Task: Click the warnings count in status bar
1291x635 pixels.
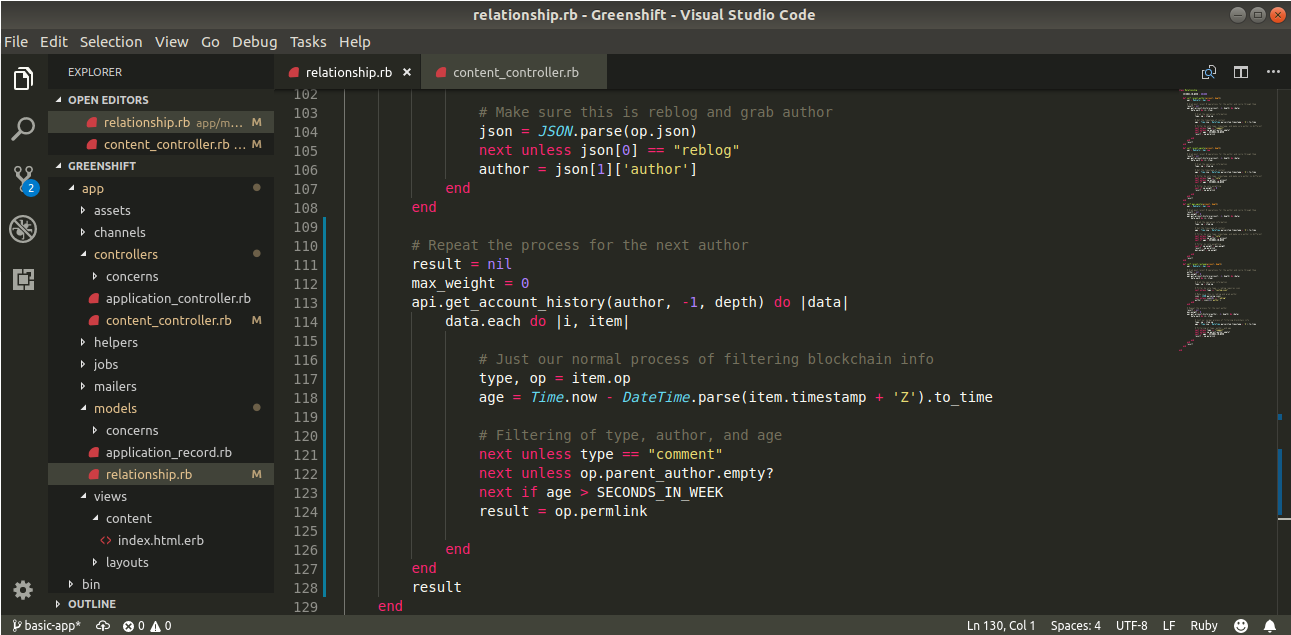Action: click(160, 626)
